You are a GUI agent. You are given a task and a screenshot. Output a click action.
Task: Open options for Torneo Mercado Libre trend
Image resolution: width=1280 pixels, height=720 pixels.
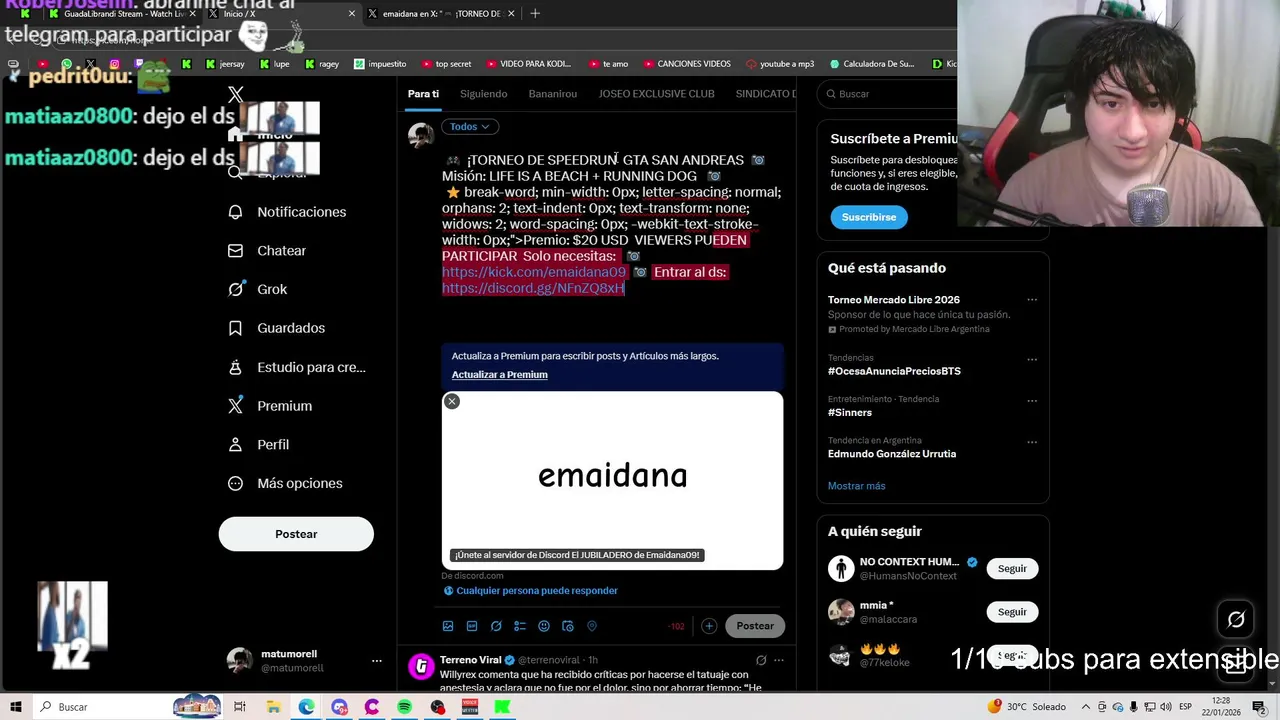click(1032, 300)
